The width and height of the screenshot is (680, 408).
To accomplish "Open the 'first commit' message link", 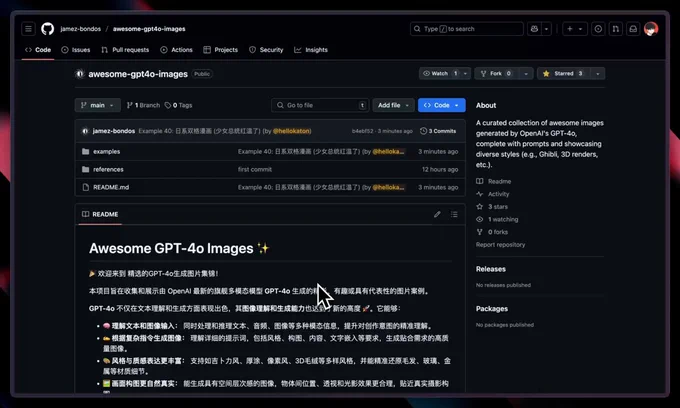I will [255, 170].
